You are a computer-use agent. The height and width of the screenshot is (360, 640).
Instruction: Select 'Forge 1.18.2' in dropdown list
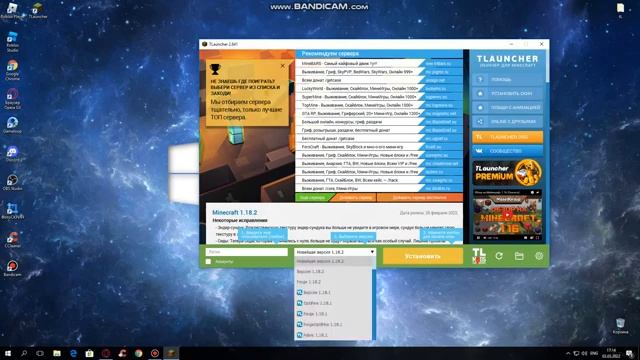[333, 282]
